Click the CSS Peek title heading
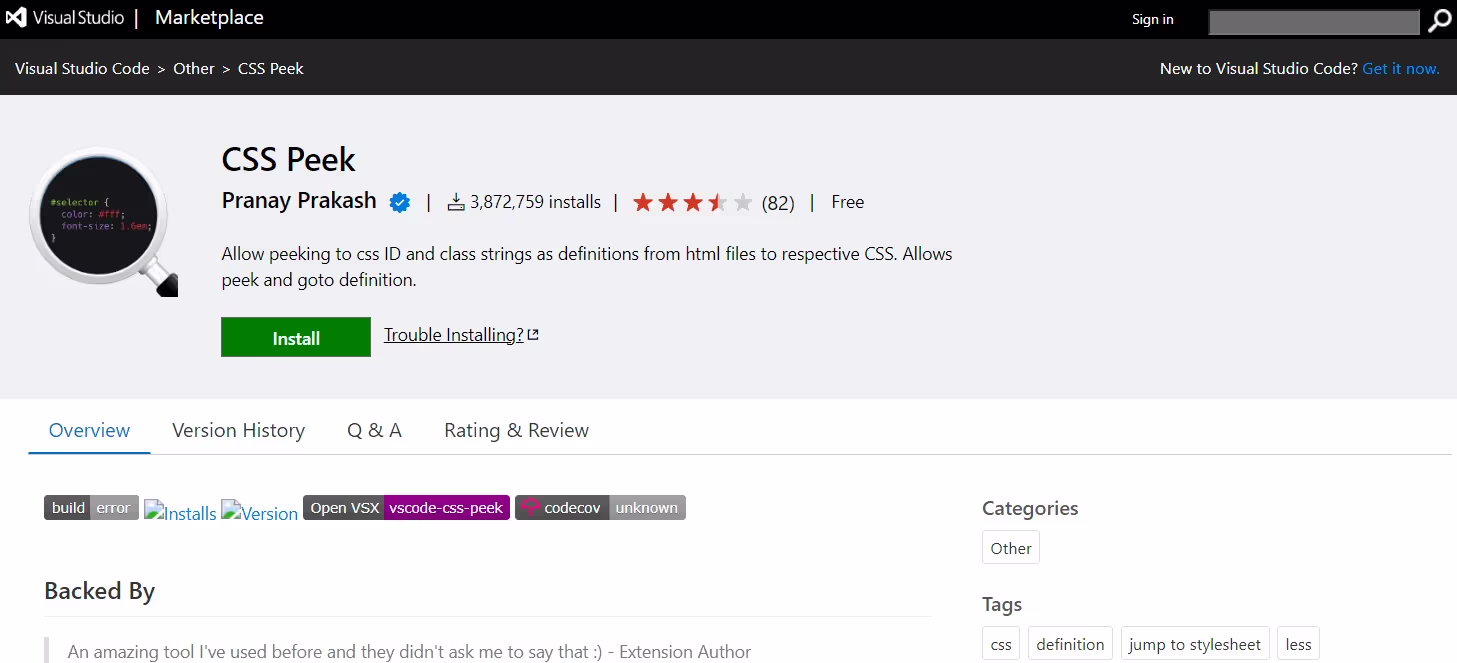The height and width of the screenshot is (663, 1457). click(288, 160)
